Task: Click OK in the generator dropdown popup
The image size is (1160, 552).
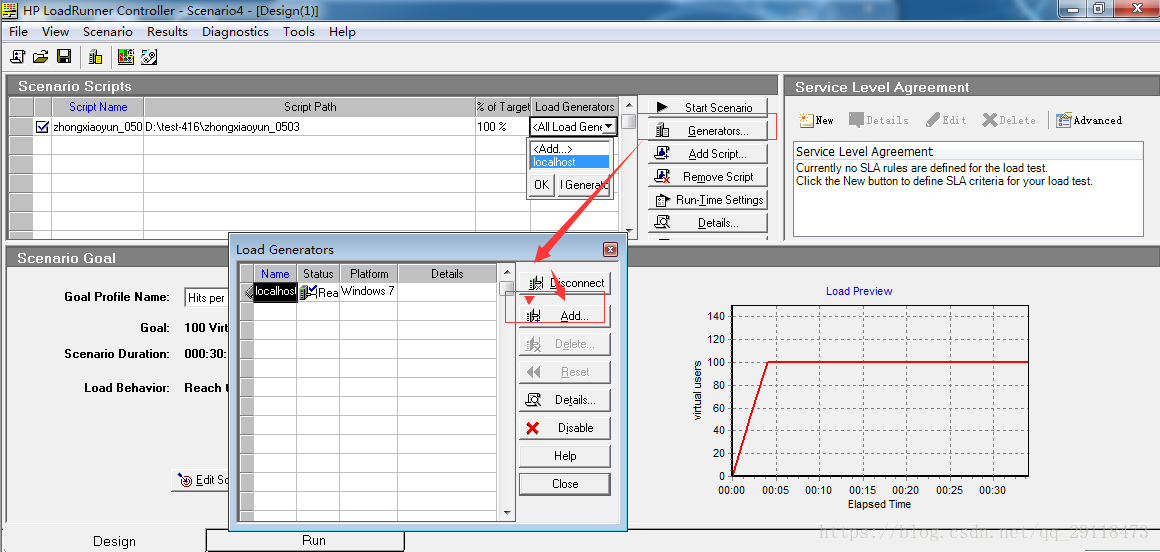Action: click(x=542, y=185)
